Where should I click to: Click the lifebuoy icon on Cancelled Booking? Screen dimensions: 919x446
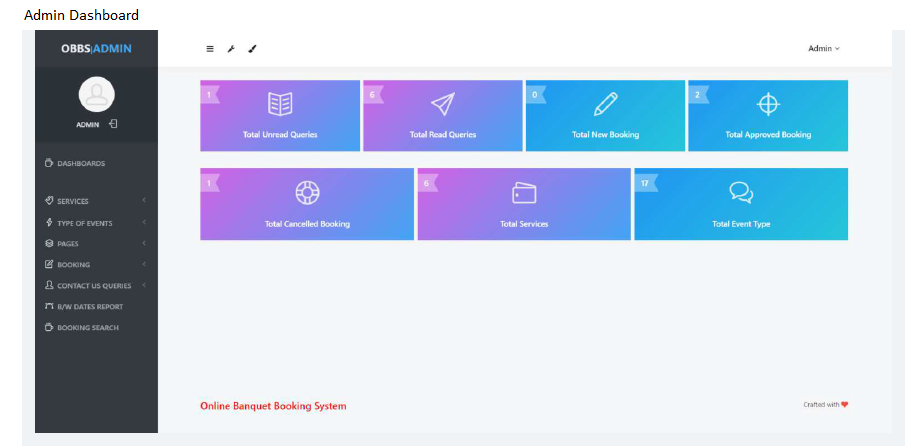(307, 192)
